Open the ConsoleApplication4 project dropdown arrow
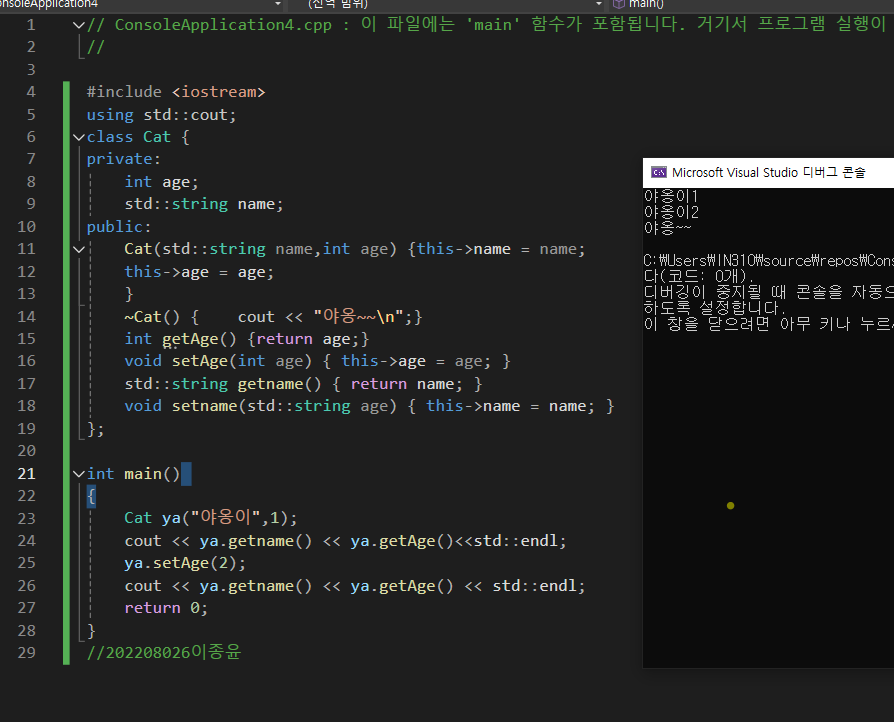This screenshot has width=894, height=722. point(278,4)
